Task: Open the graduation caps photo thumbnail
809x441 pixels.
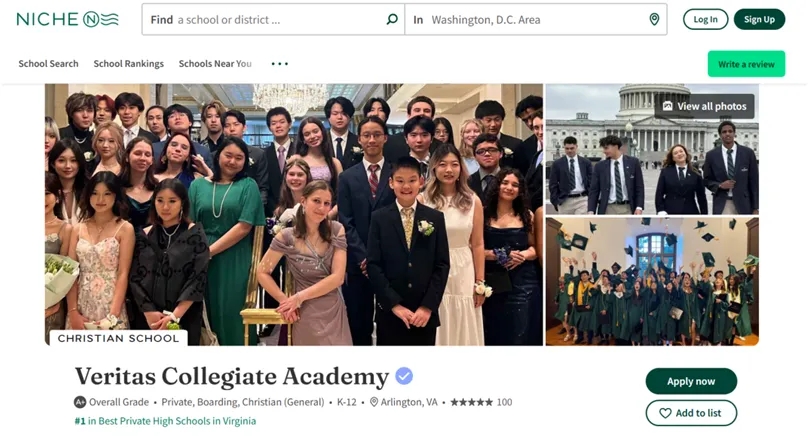Action: coord(652,281)
